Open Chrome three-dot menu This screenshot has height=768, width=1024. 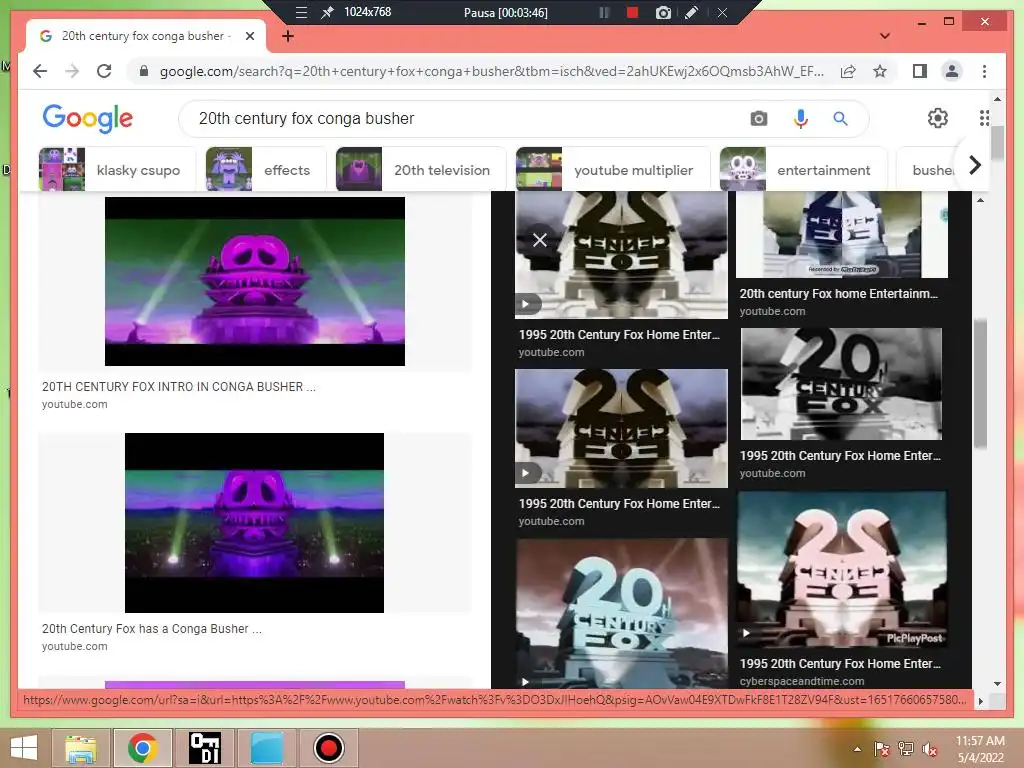click(x=984, y=71)
